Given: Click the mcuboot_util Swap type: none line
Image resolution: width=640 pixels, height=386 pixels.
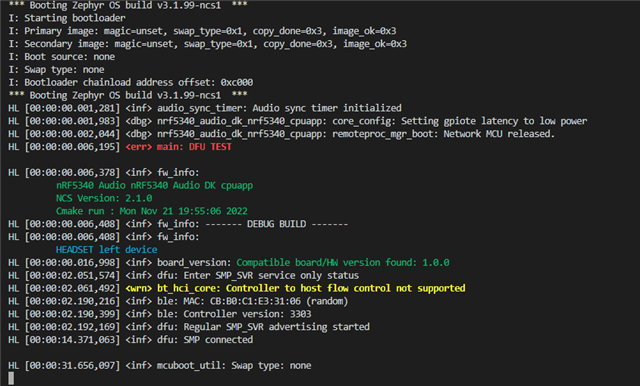Looking at the screenshot, I should (160, 365).
